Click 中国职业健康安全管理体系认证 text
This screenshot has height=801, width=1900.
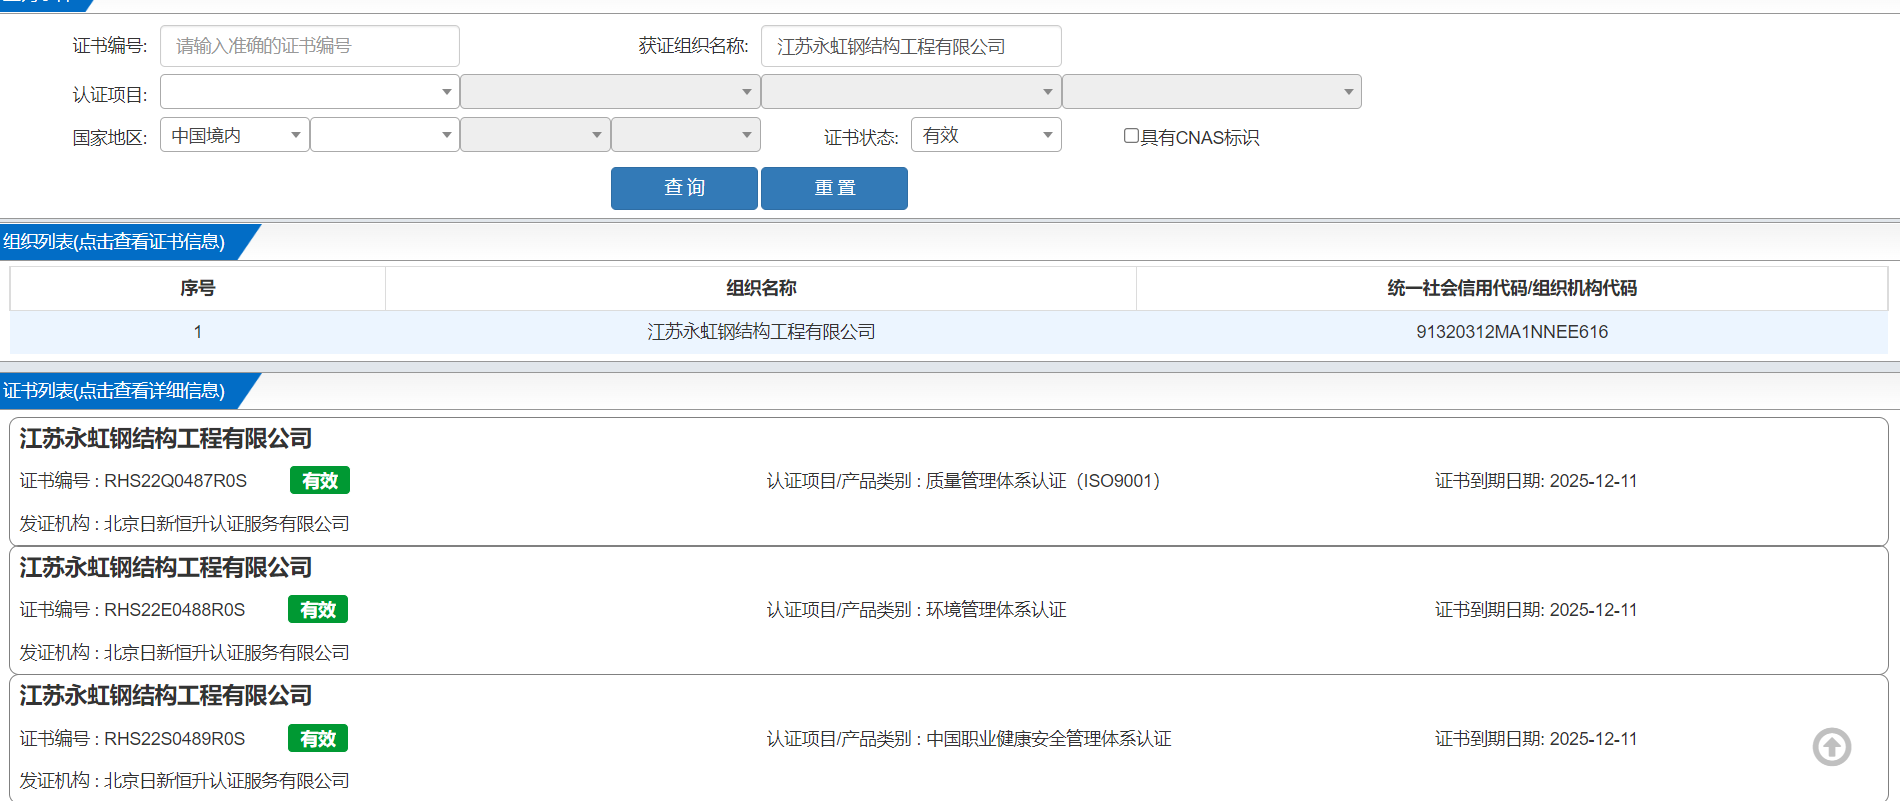pos(1049,739)
